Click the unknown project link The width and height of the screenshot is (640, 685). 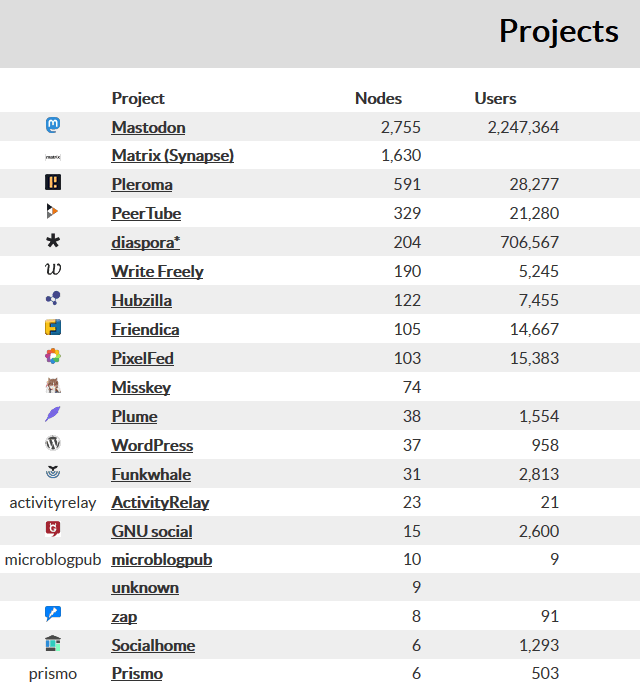[x=145, y=587]
